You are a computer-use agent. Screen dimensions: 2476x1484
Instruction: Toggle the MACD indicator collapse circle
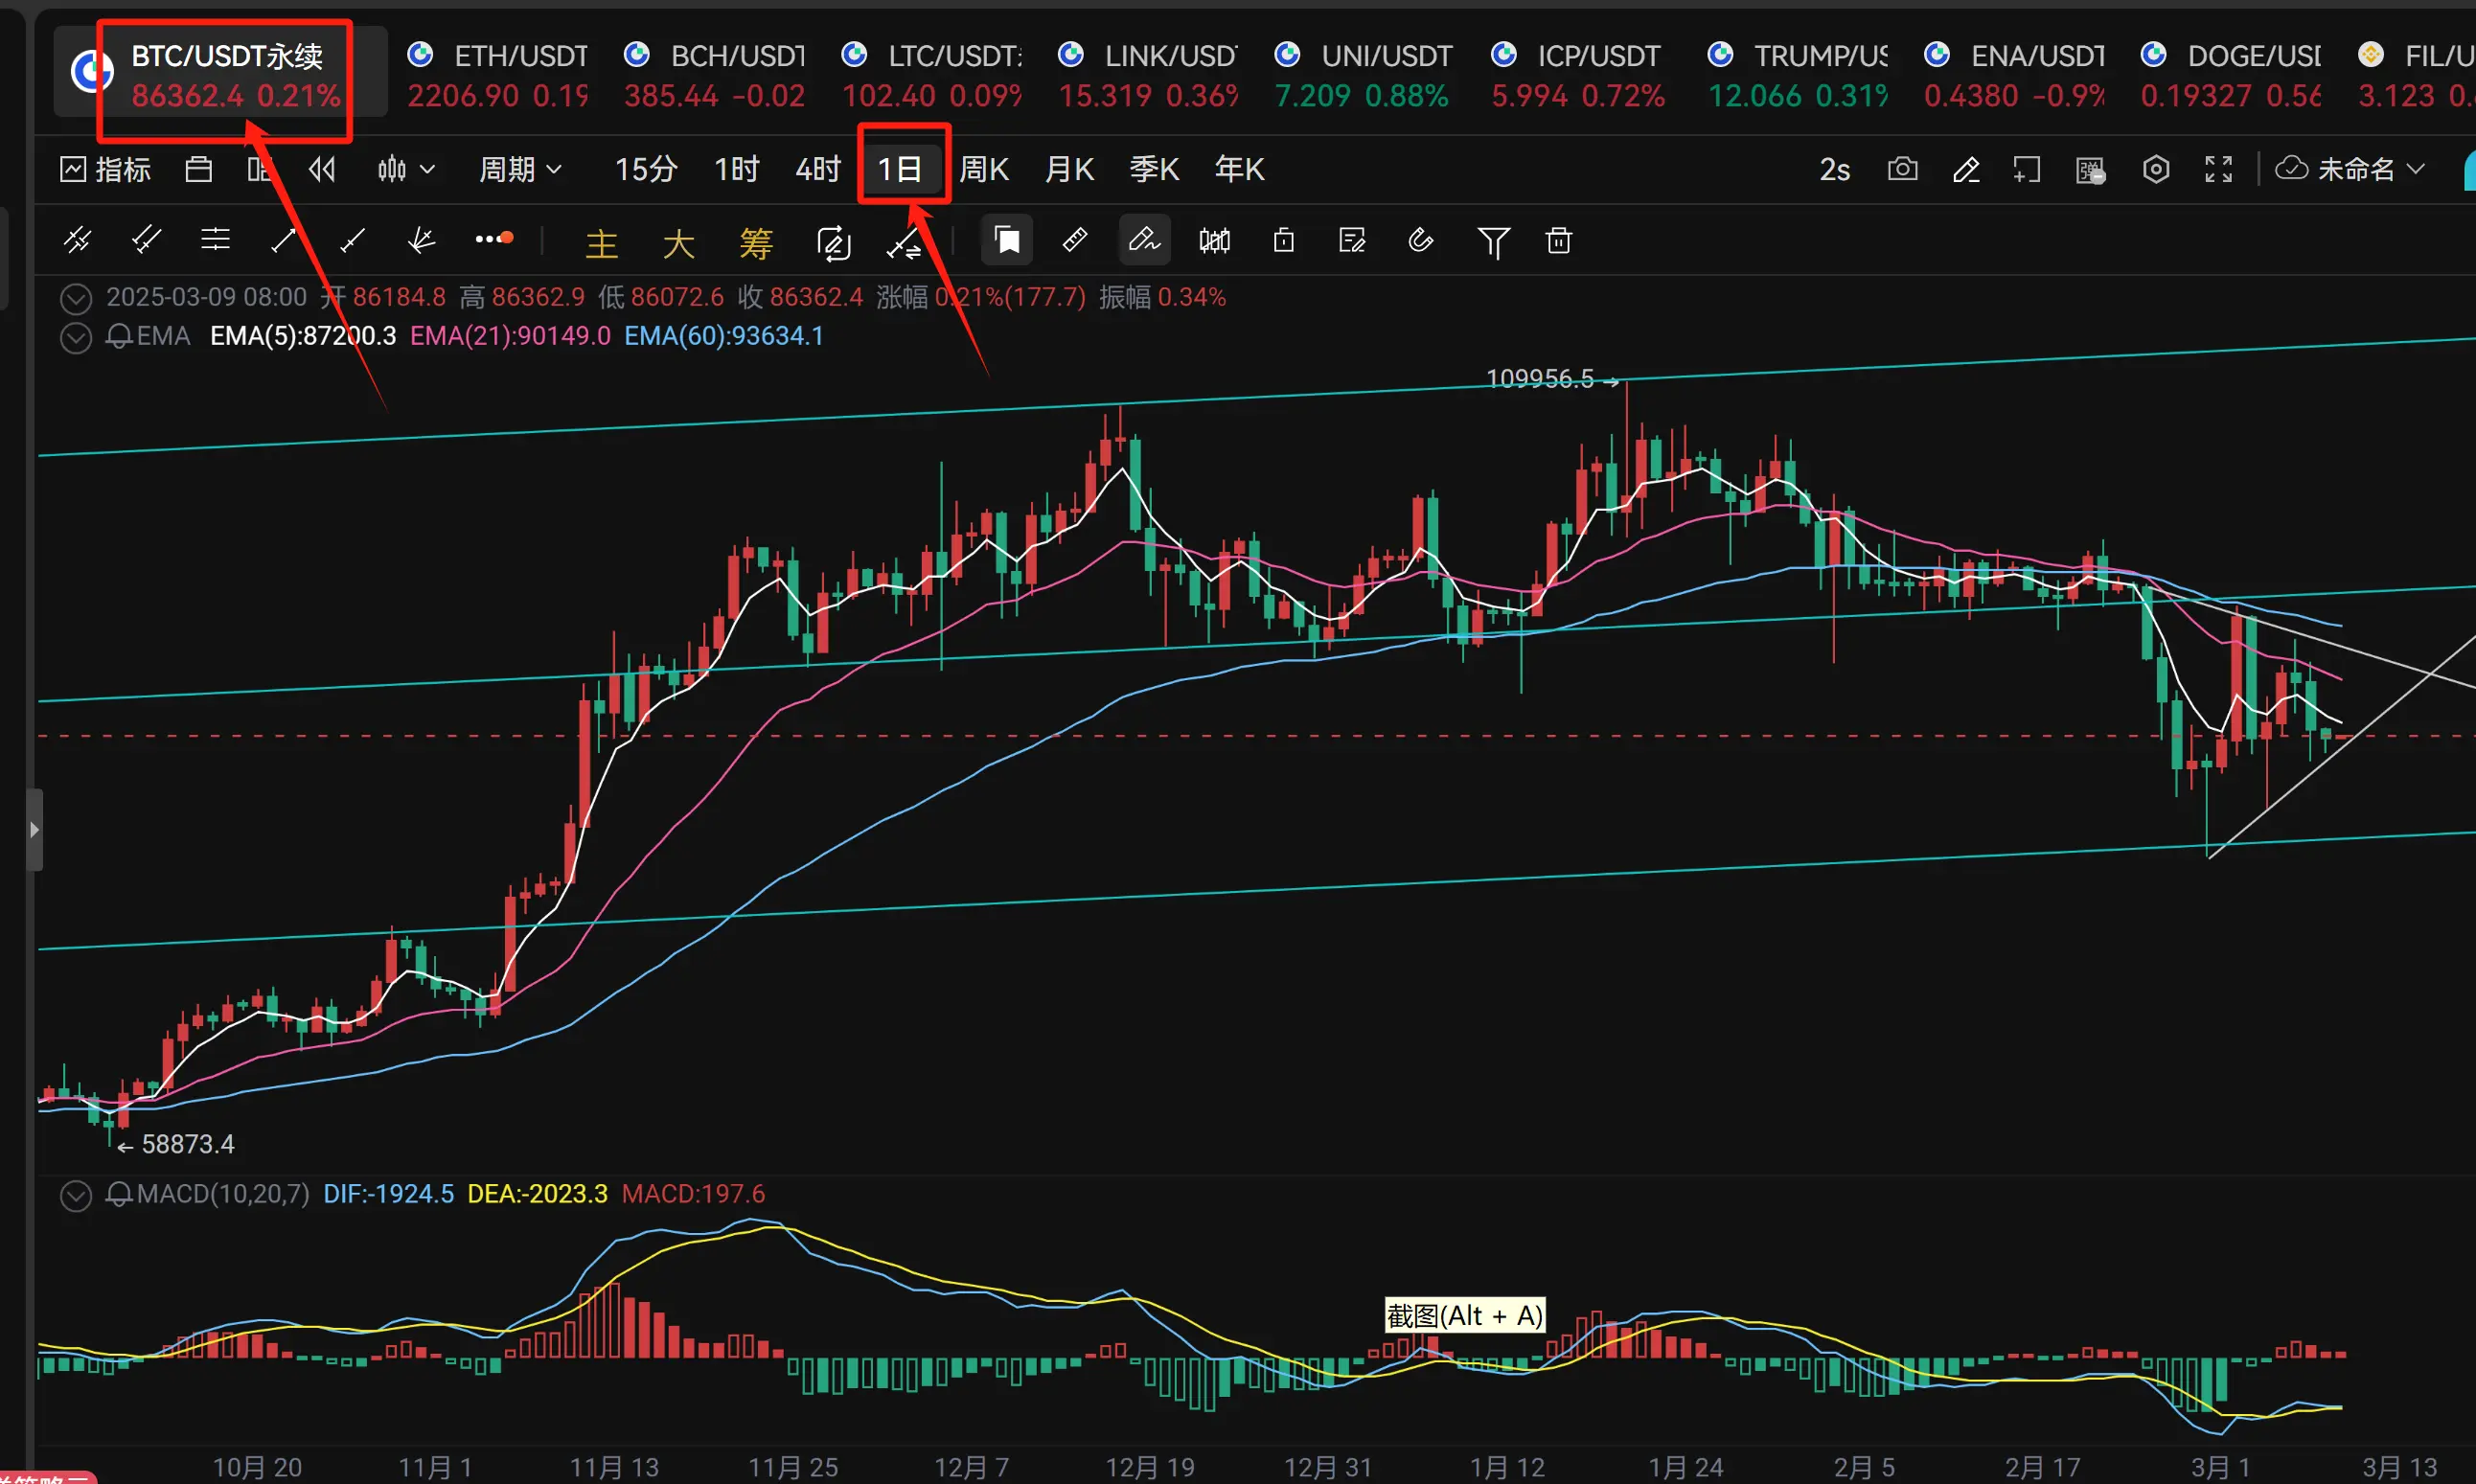coord(76,1195)
